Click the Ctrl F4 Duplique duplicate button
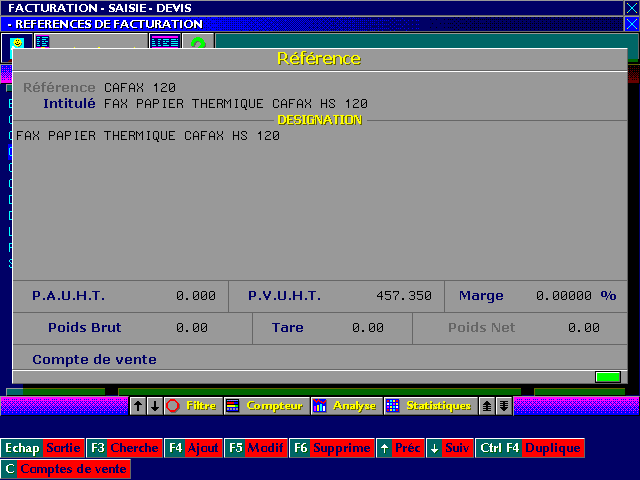The height and width of the screenshot is (480, 640). [530, 448]
